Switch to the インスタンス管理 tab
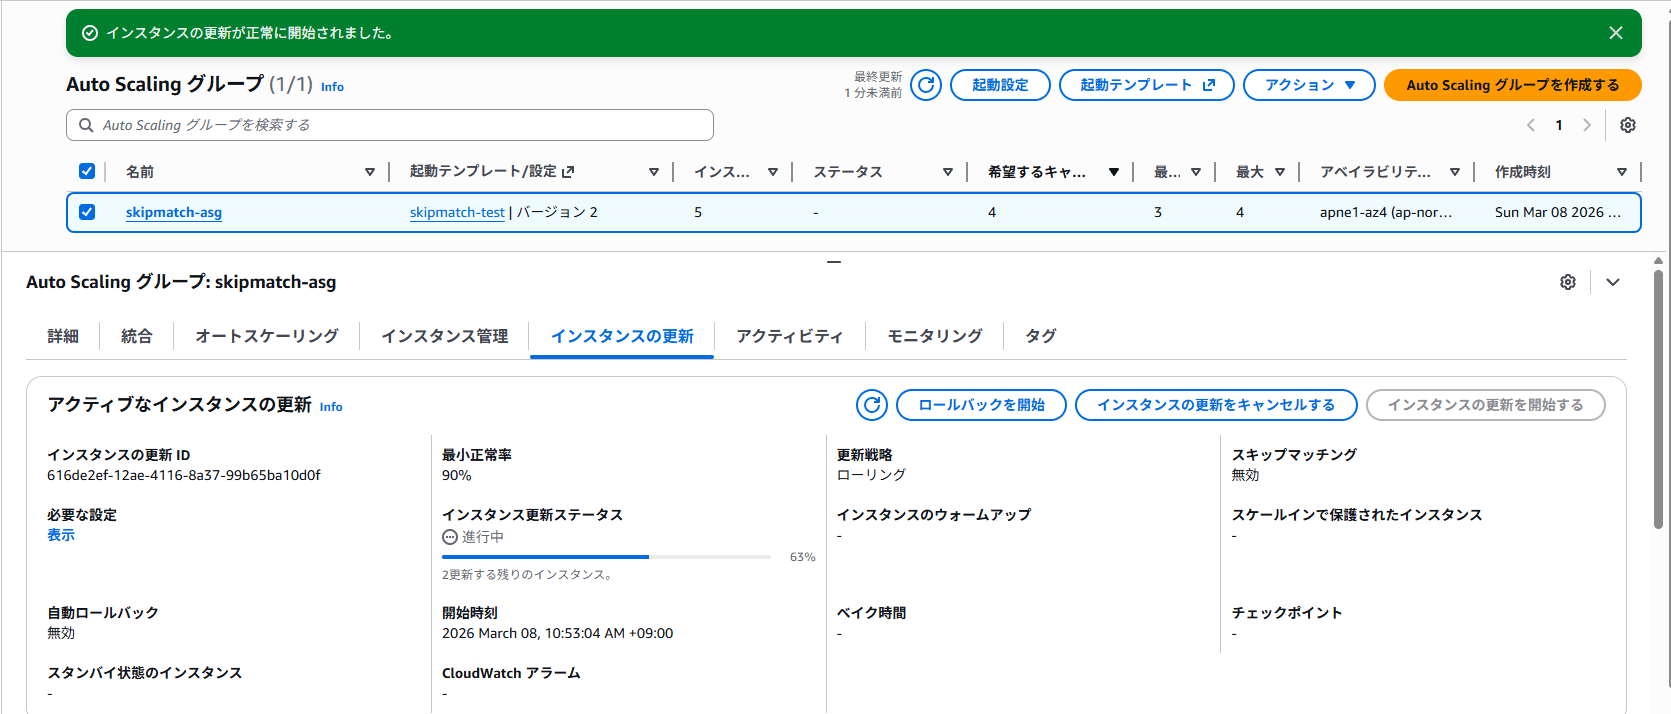 click(444, 336)
